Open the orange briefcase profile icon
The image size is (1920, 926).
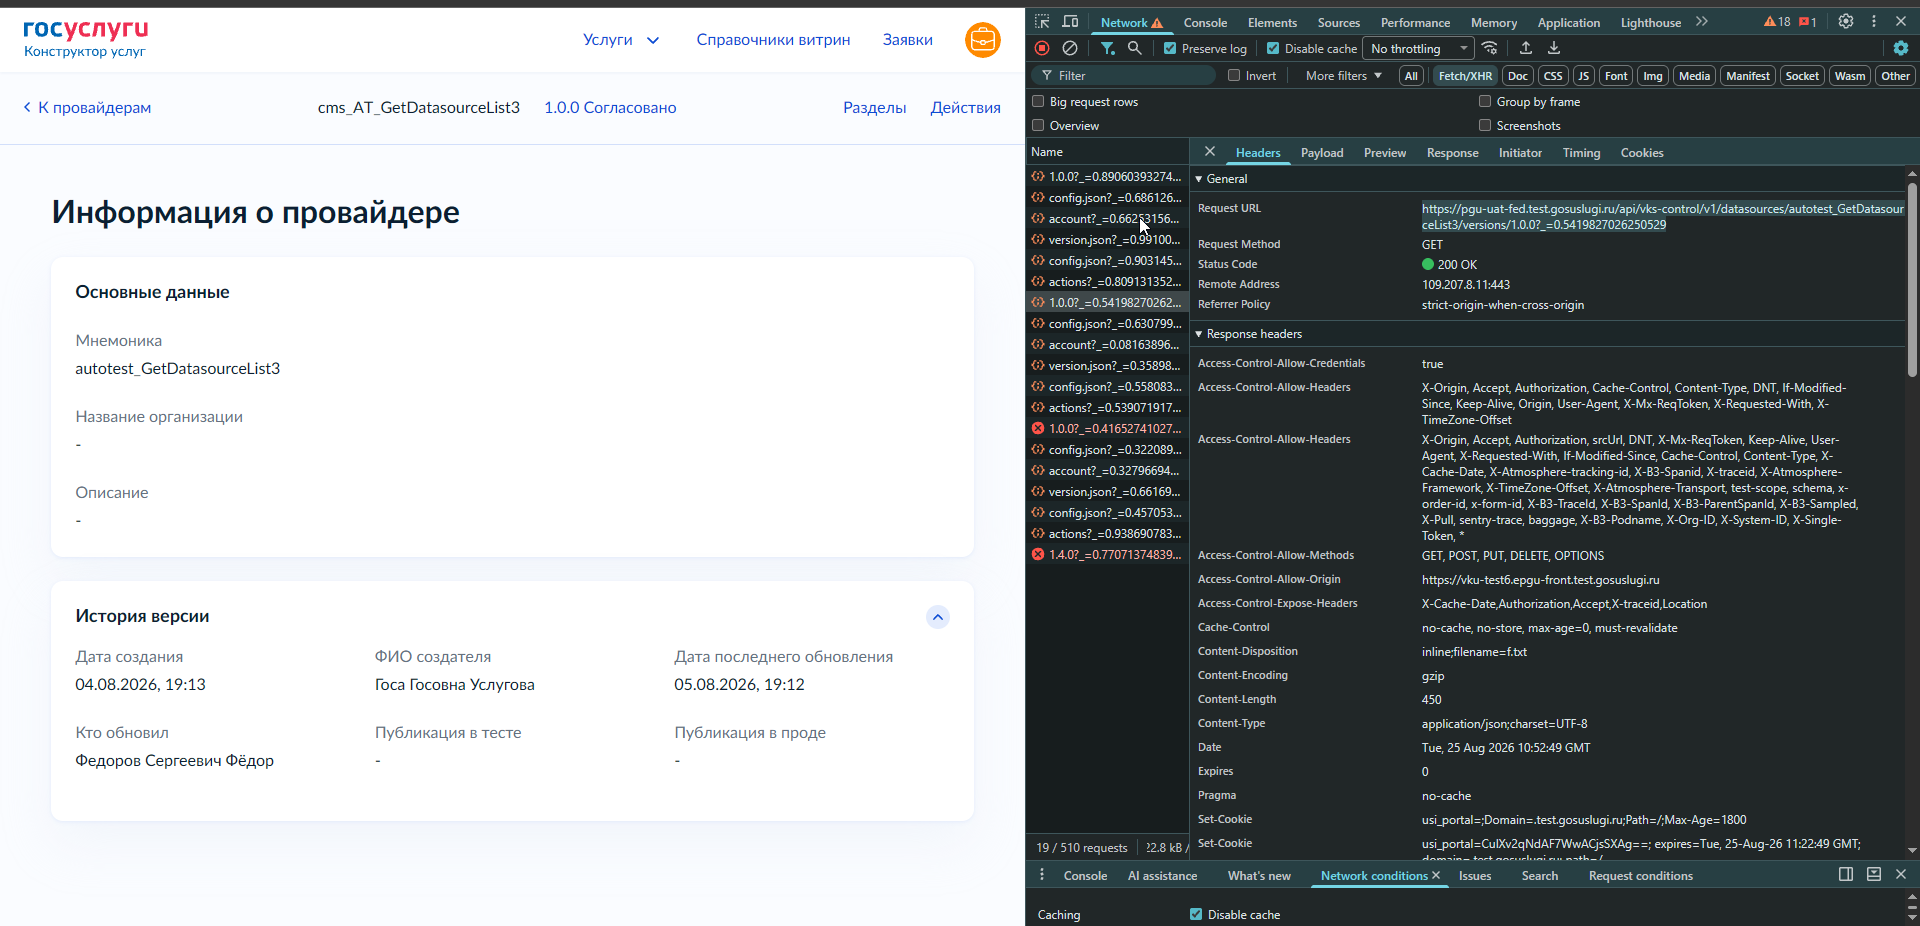(x=983, y=40)
